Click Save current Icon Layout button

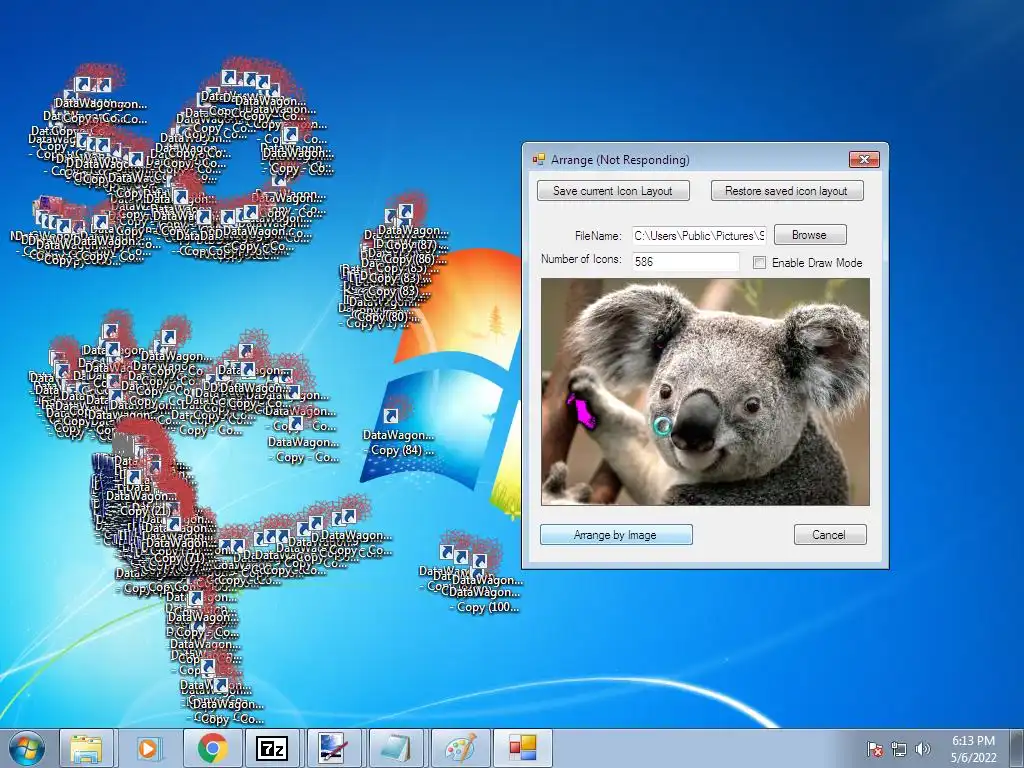[x=613, y=191]
